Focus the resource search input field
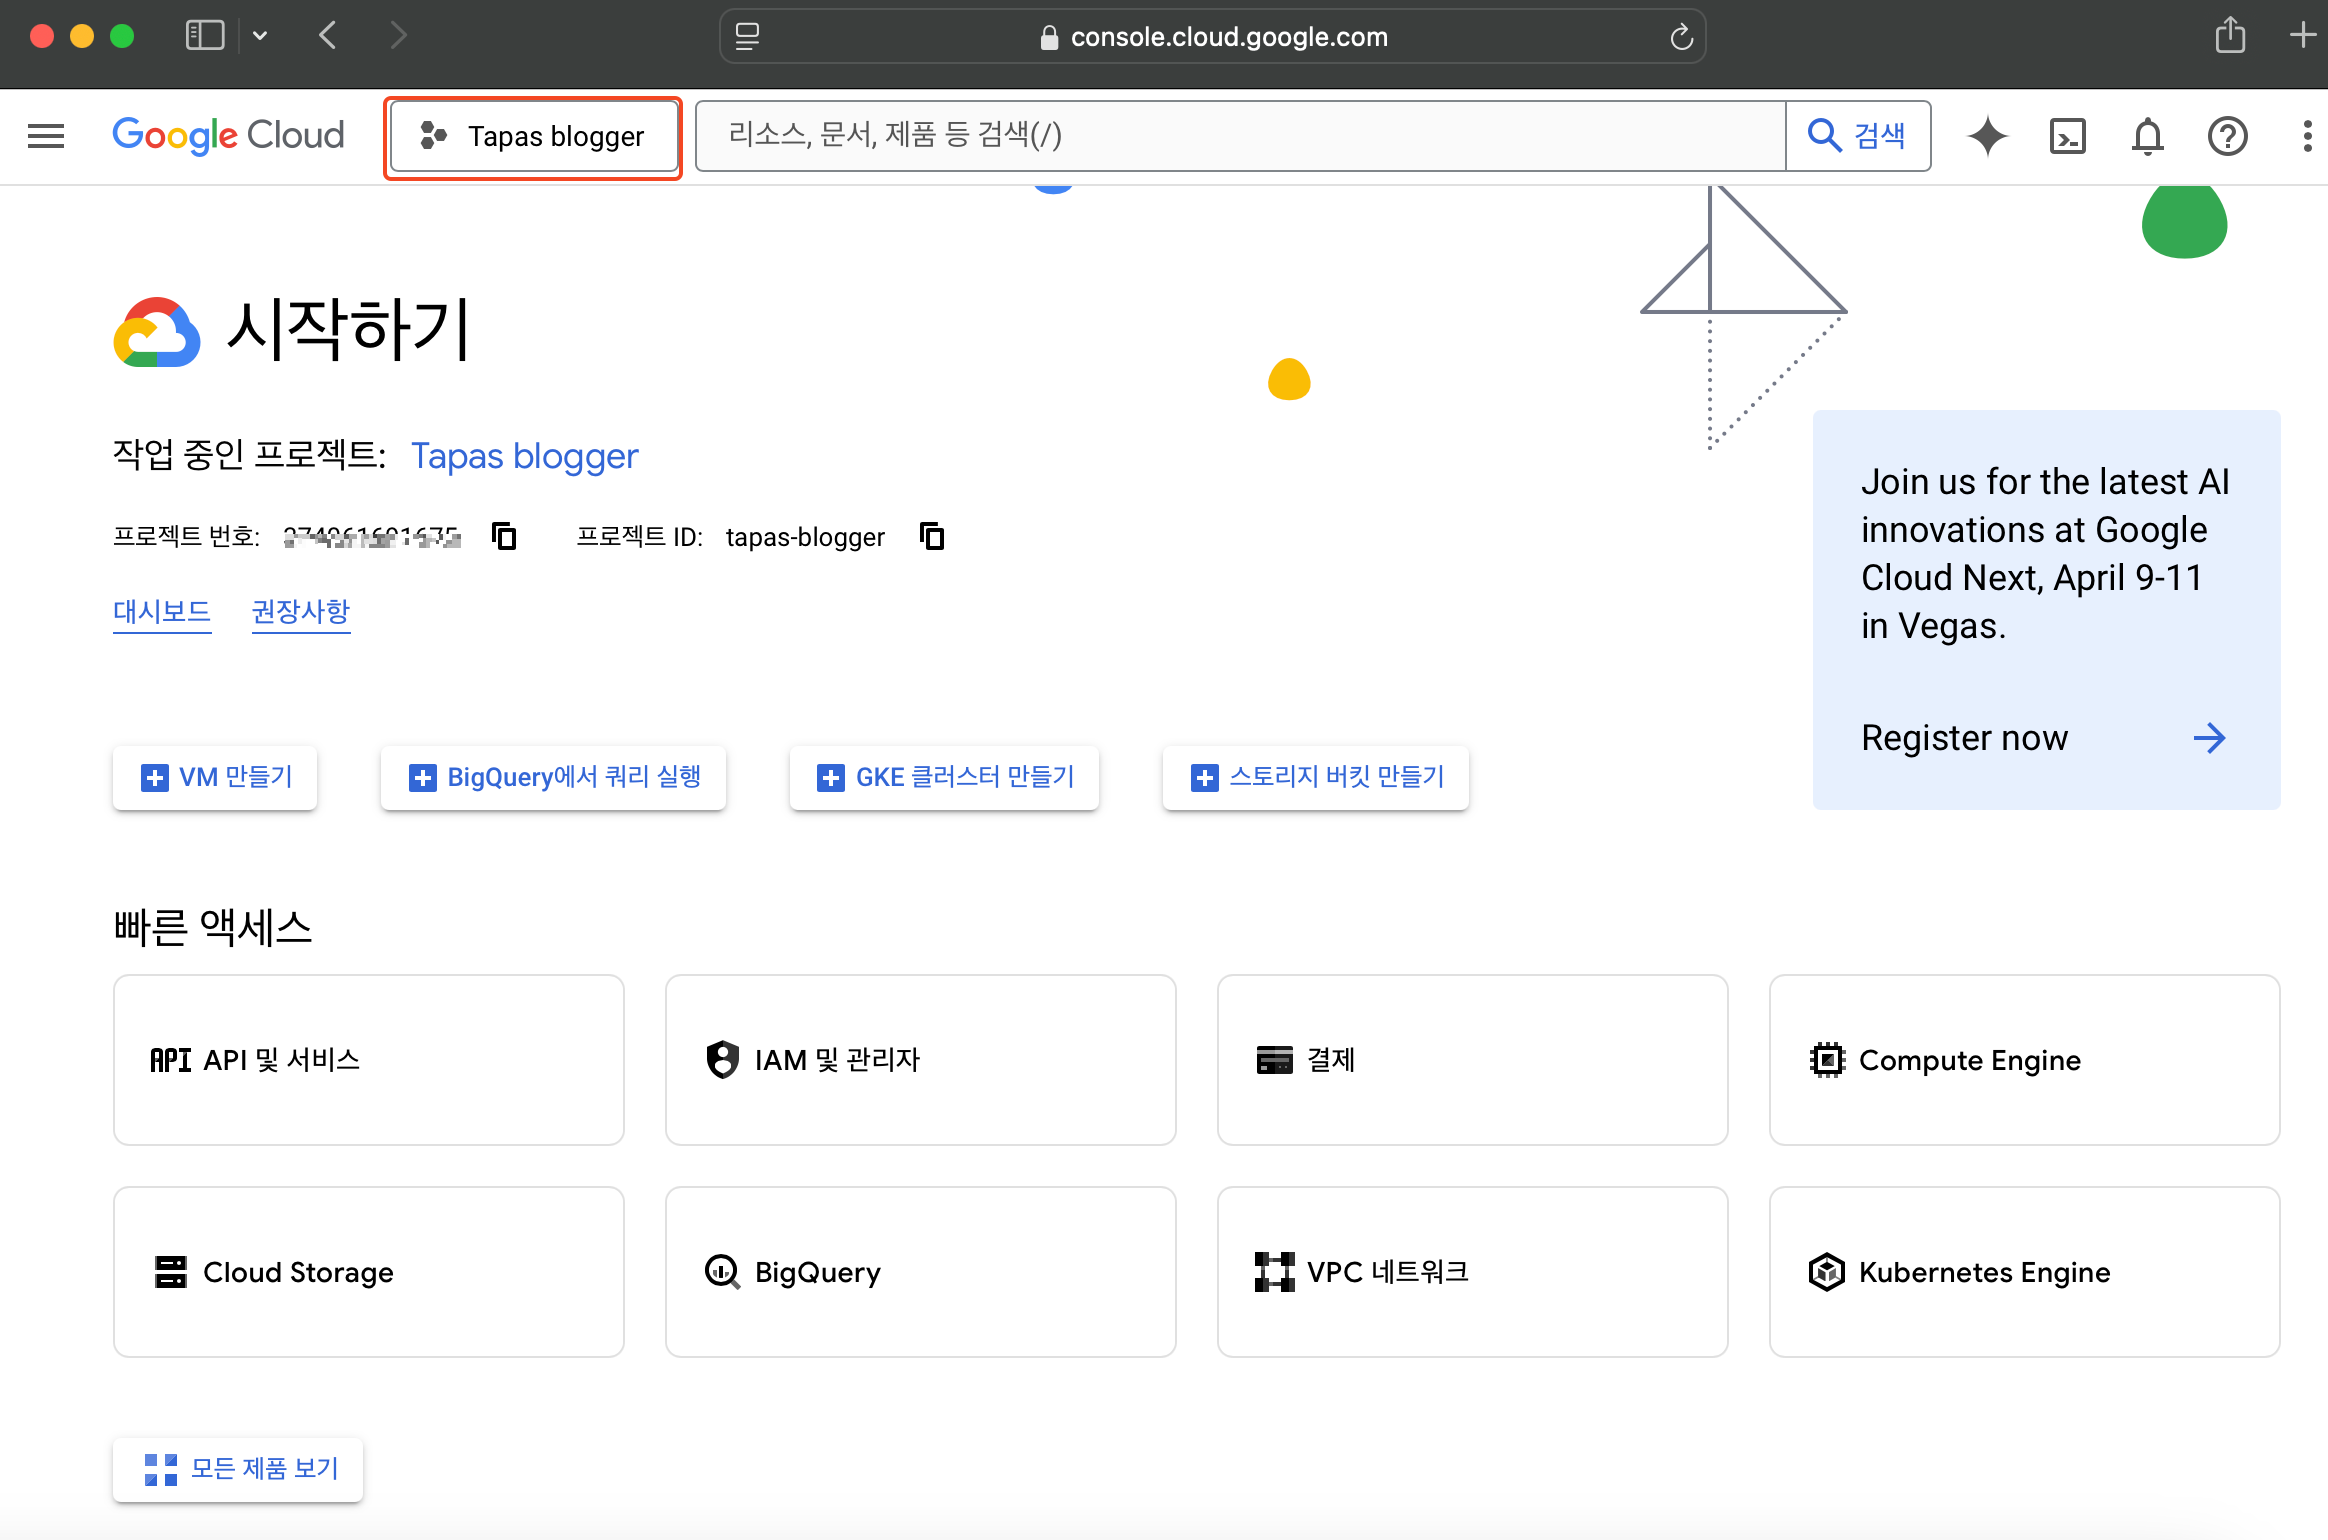This screenshot has width=2328, height=1540. point(1240,136)
